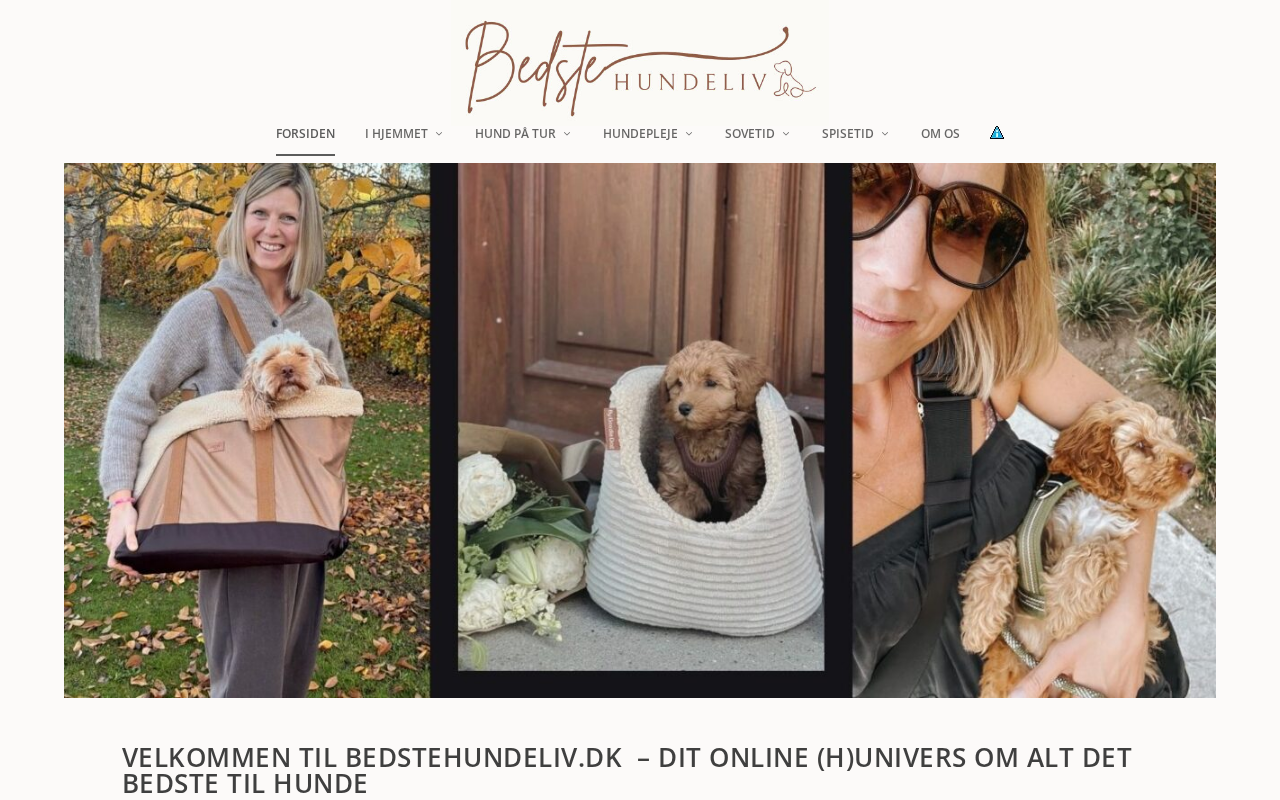1280x800 pixels.
Task: Click the blue warning triangle icon in navigation
Action: click(x=997, y=133)
